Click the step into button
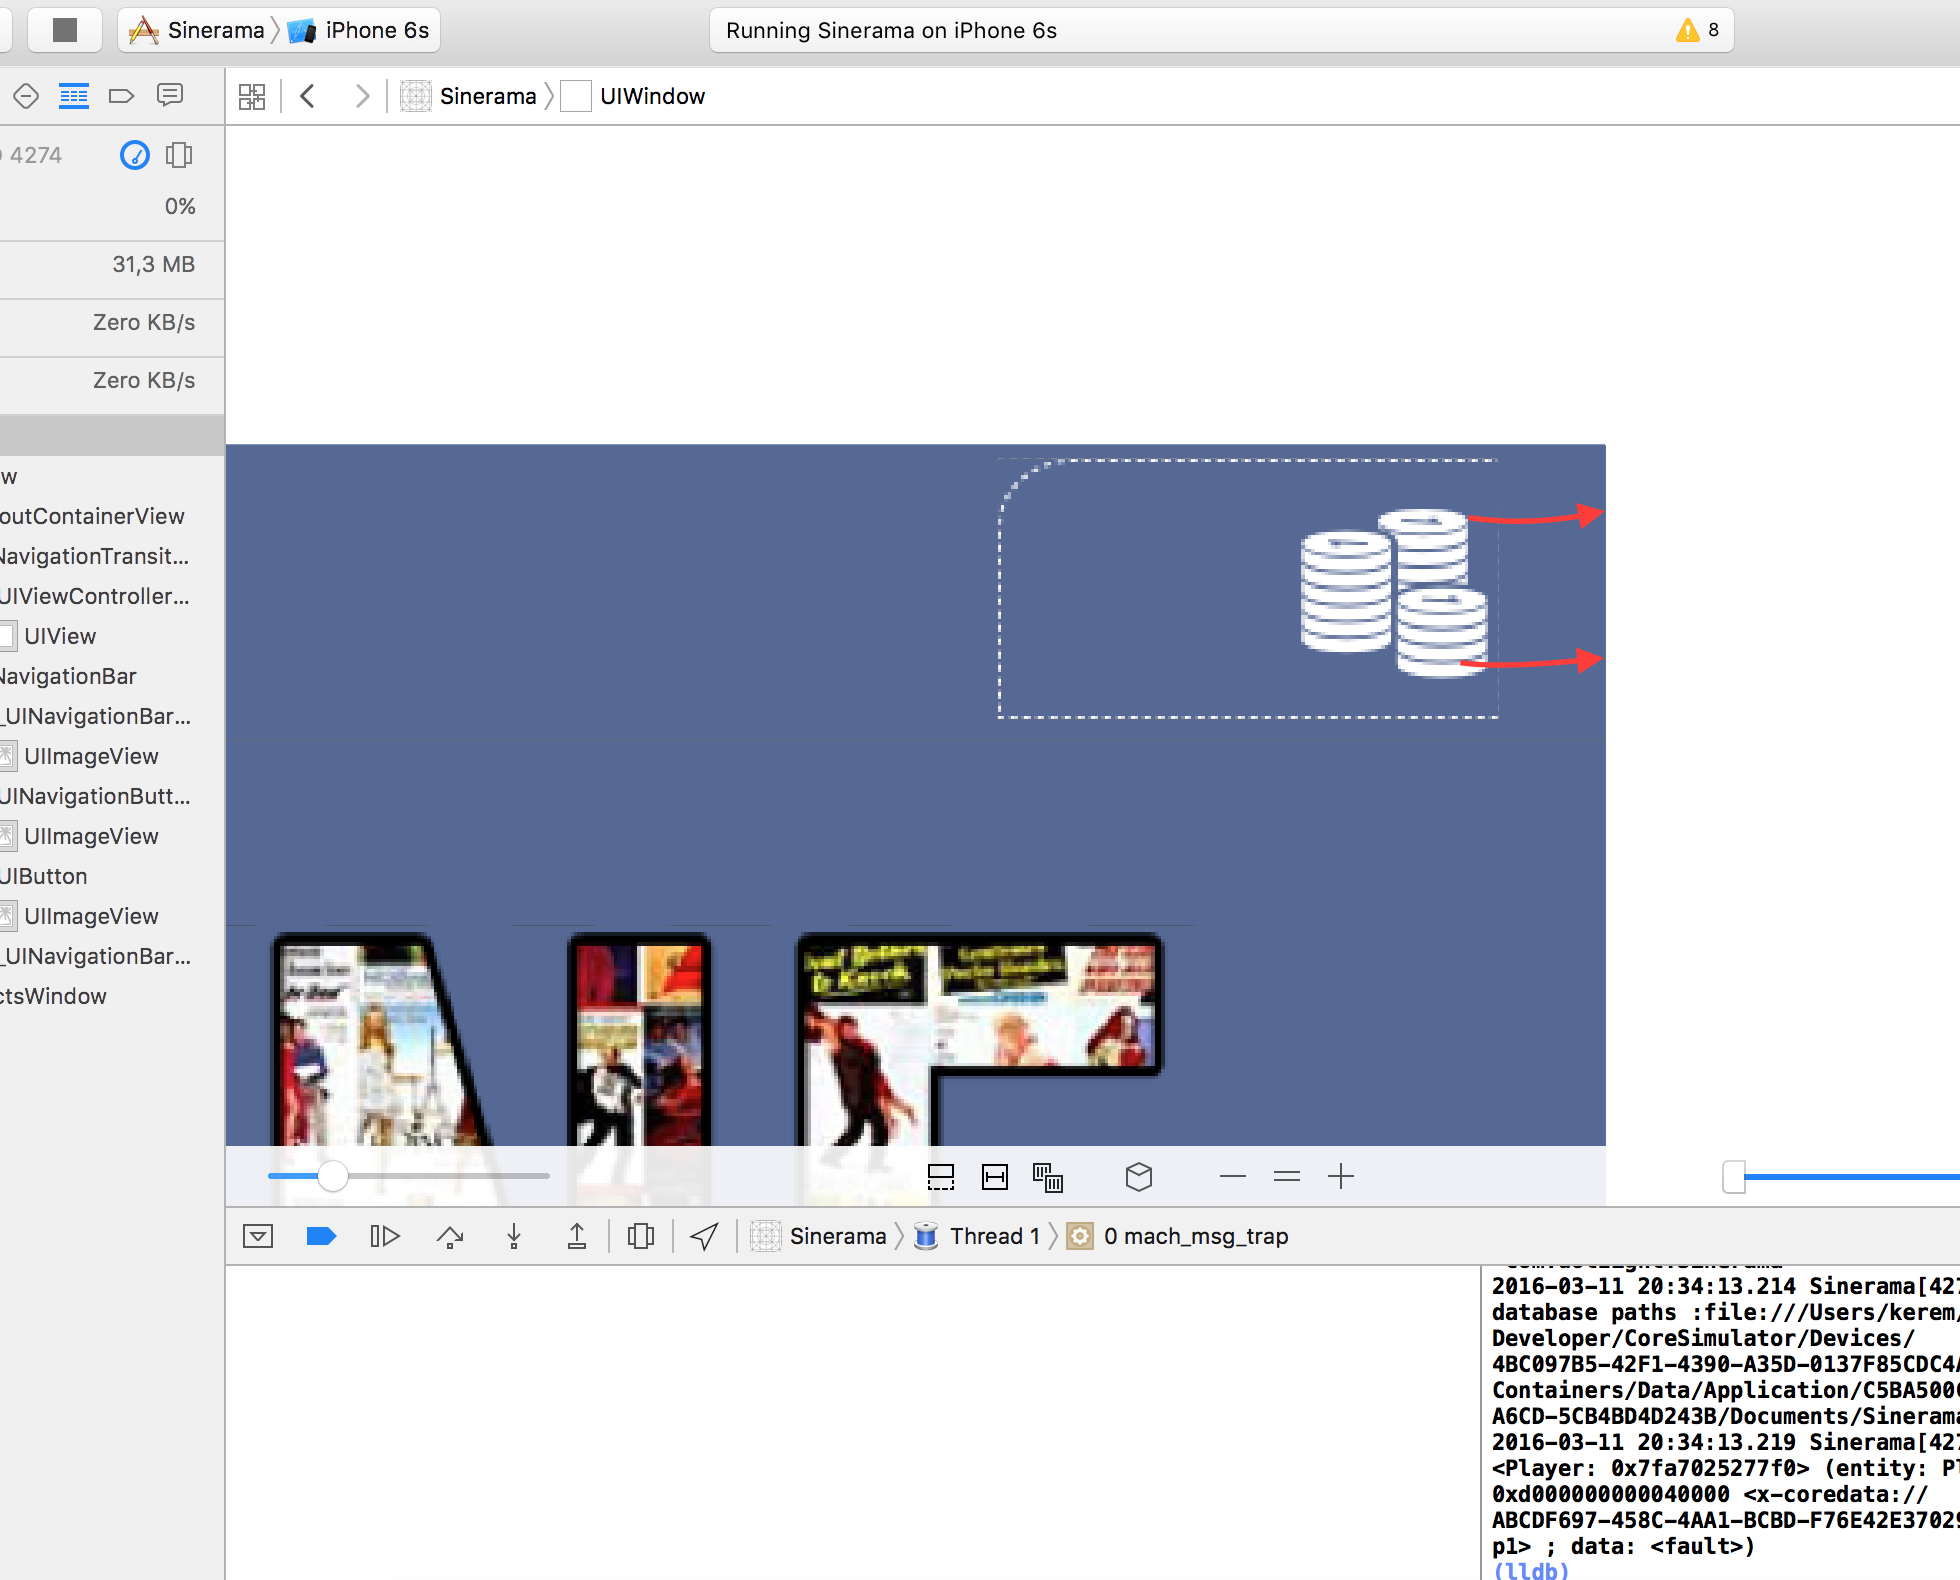Screen dimensions: 1960x1580 pos(514,1237)
